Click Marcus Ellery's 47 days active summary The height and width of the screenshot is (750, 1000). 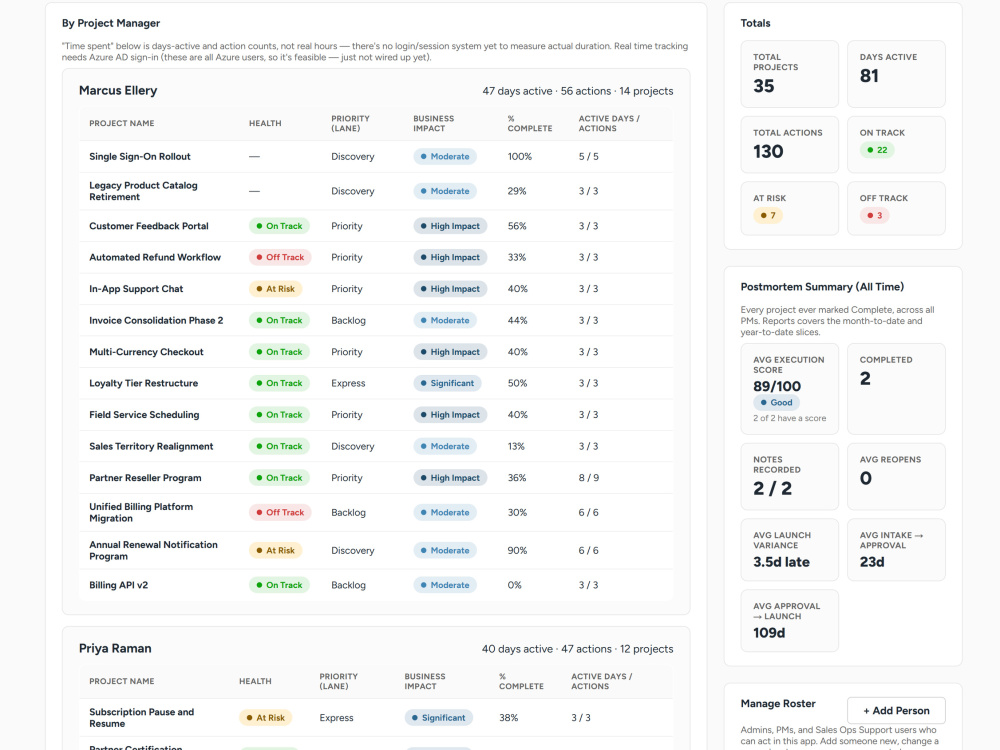(578, 91)
